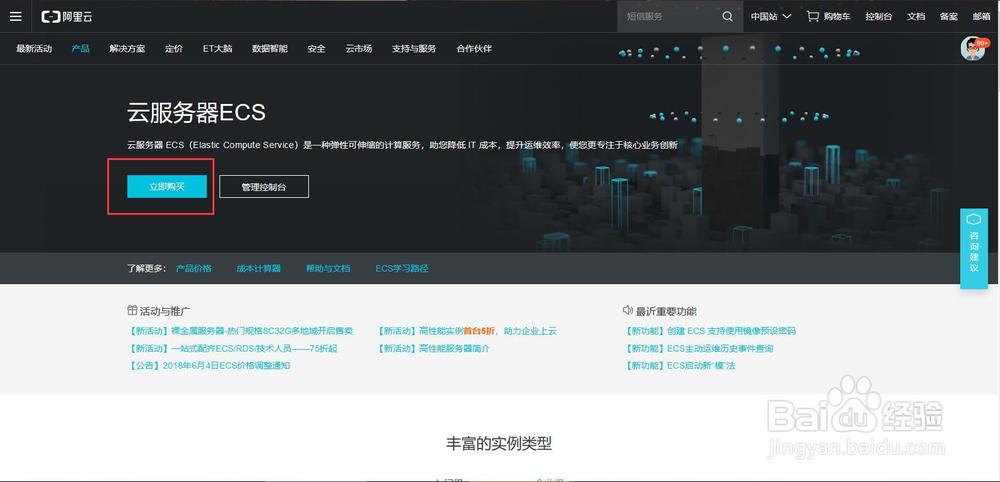Open 备案 in top bar
The width and height of the screenshot is (1000, 482).
coord(948,17)
